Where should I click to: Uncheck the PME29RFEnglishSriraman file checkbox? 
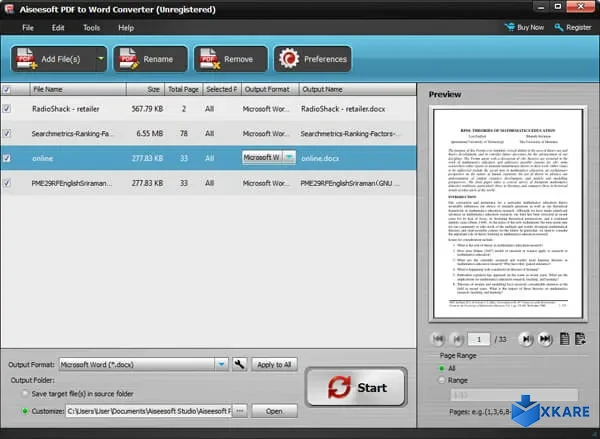click(x=7, y=183)
